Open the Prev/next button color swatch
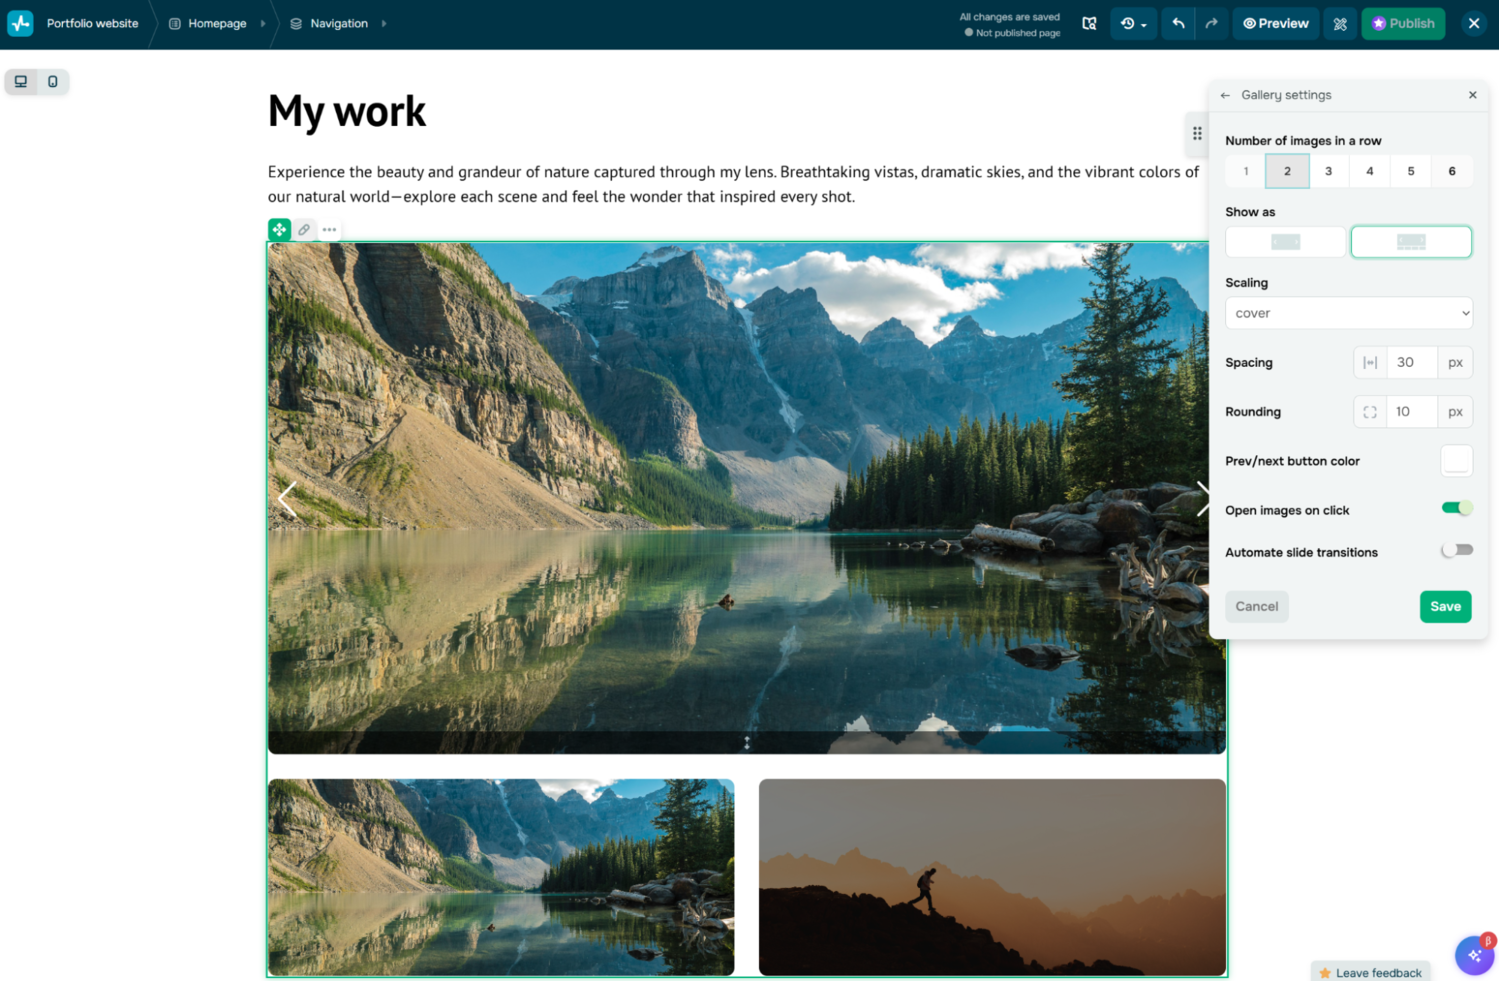Viewport: 1499px width, 981px height. (x=1456, y=461)
